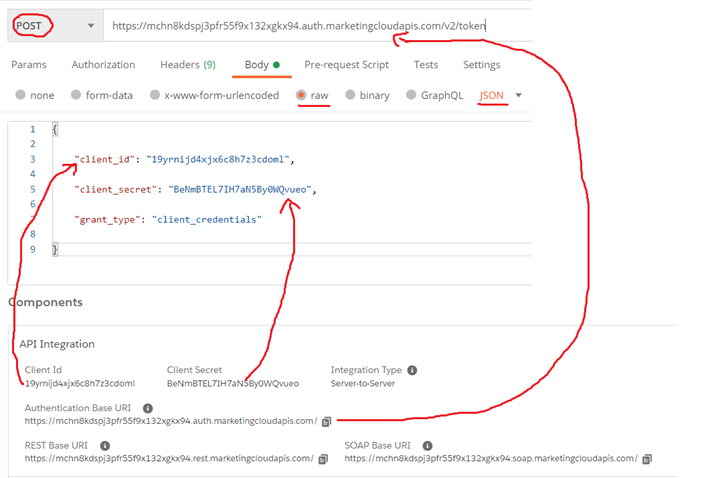The height and width of the screenshot is (478, 708).
Task: Click the grant_type line in body editor
Action: pos(168,220)
